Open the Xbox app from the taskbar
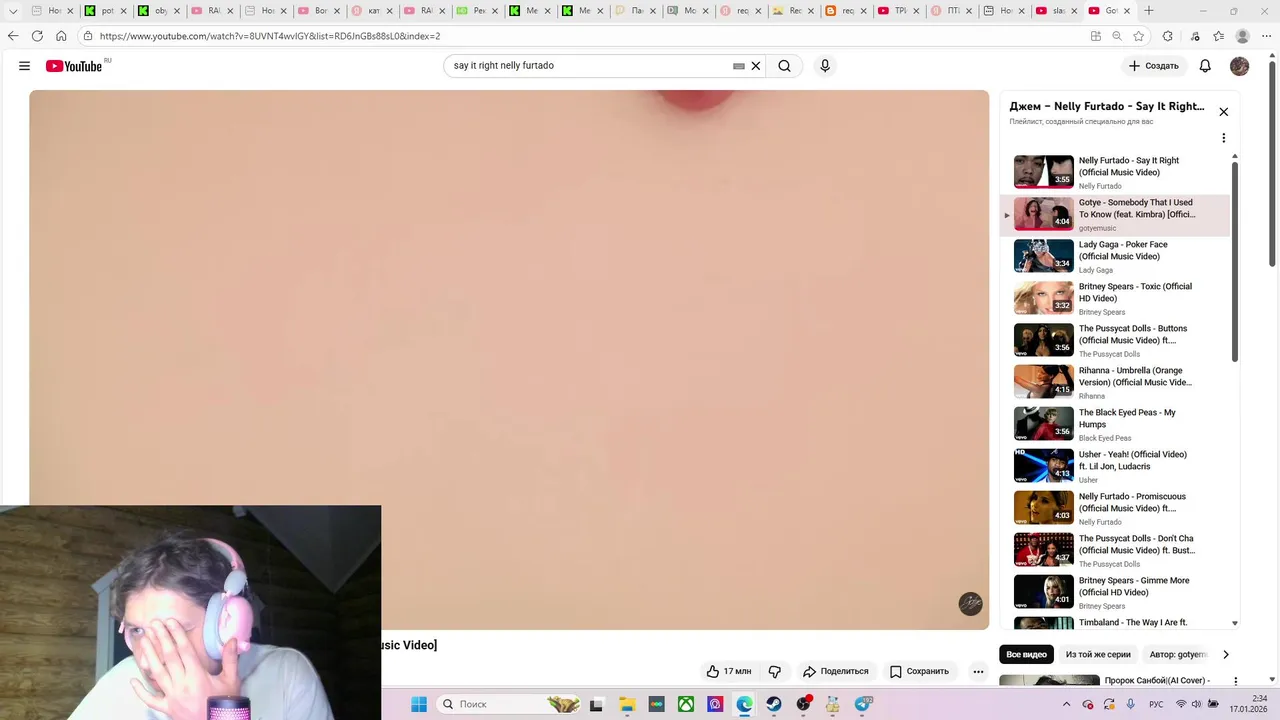Screen dimensions: 1280x720 tap(686, 704)
